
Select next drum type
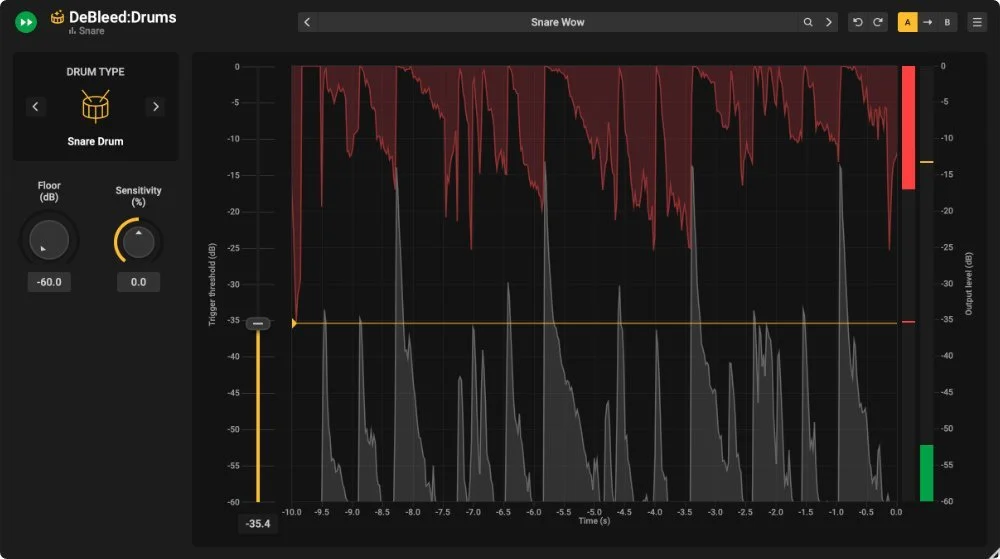pos(156,106)
